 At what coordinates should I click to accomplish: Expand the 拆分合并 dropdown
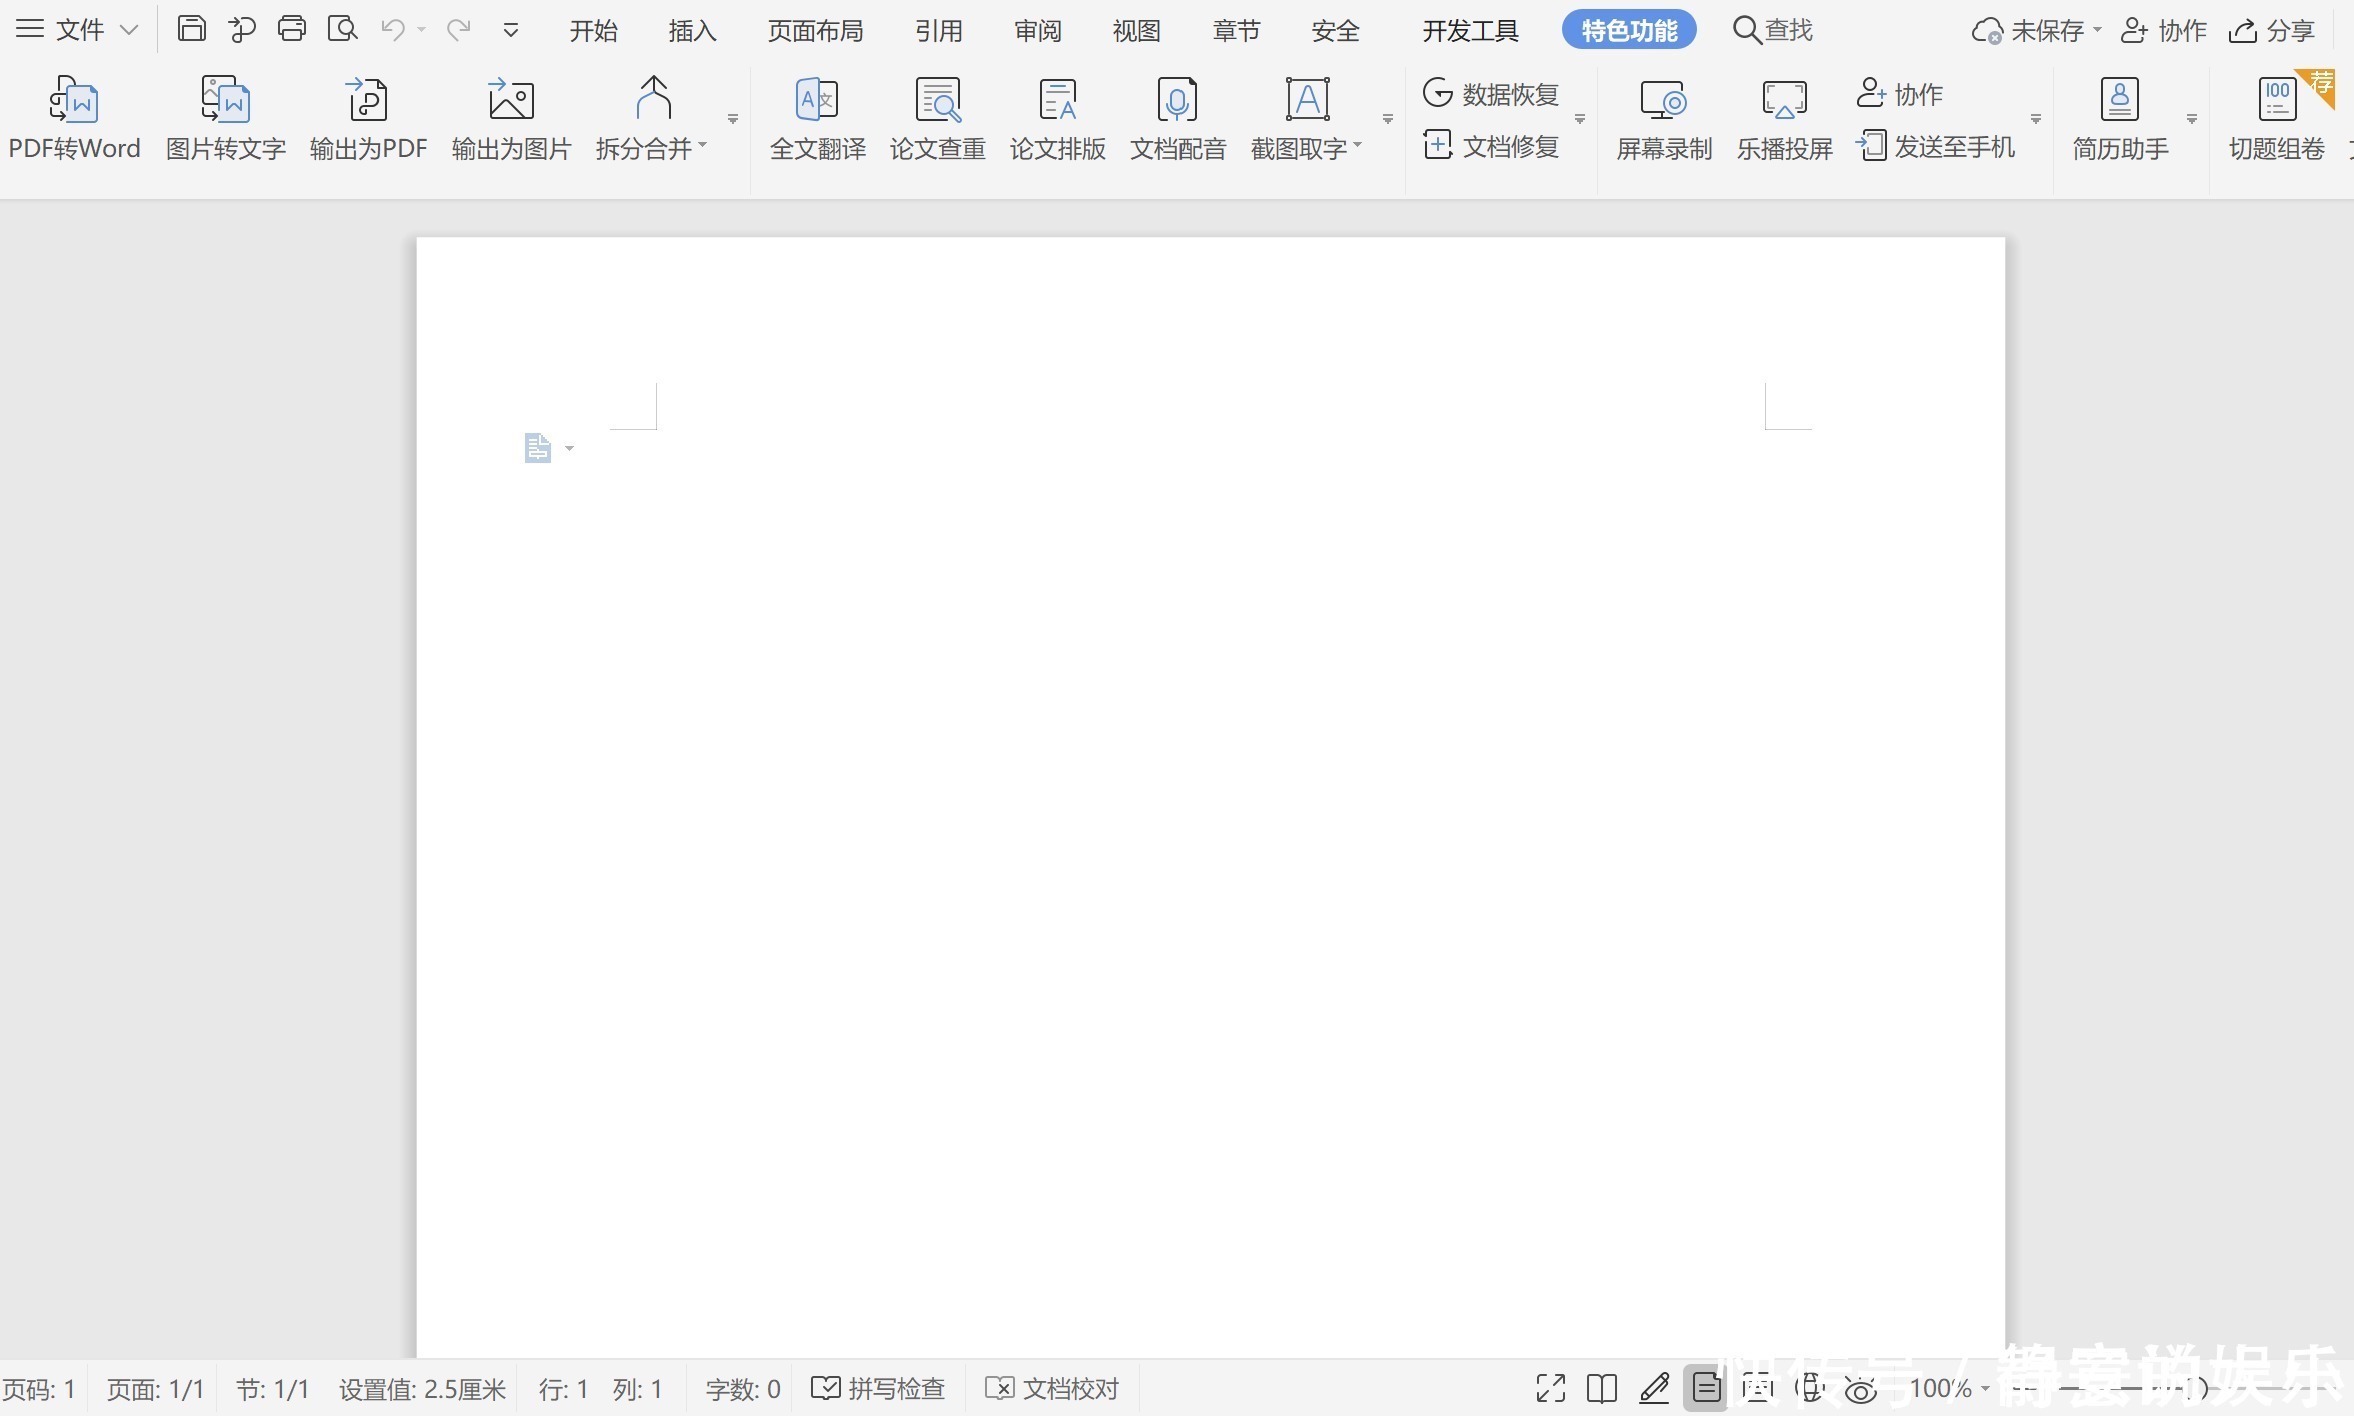click(703, 146)
